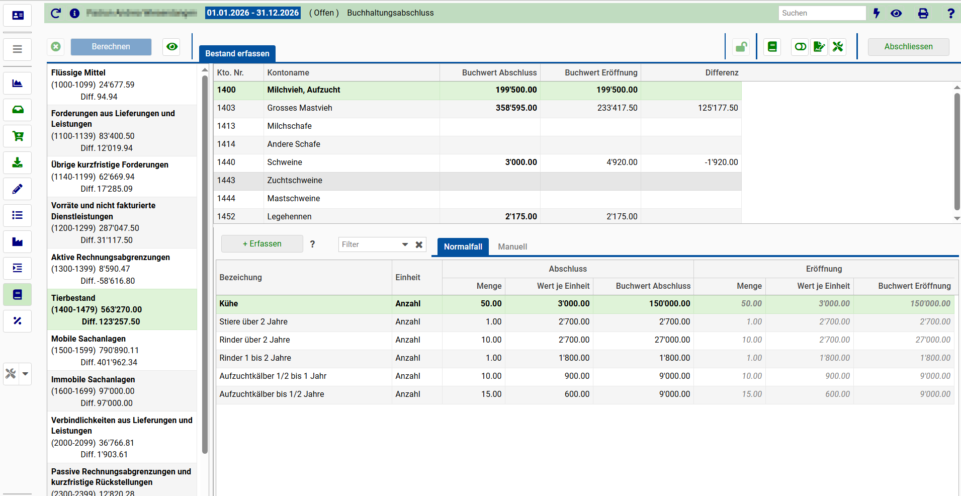Select Mobile Sachanlagen category

tap(123, 350)
